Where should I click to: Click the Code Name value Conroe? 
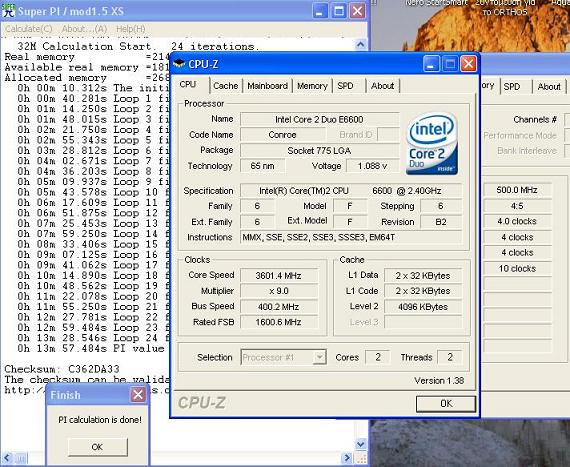(282, 134)
